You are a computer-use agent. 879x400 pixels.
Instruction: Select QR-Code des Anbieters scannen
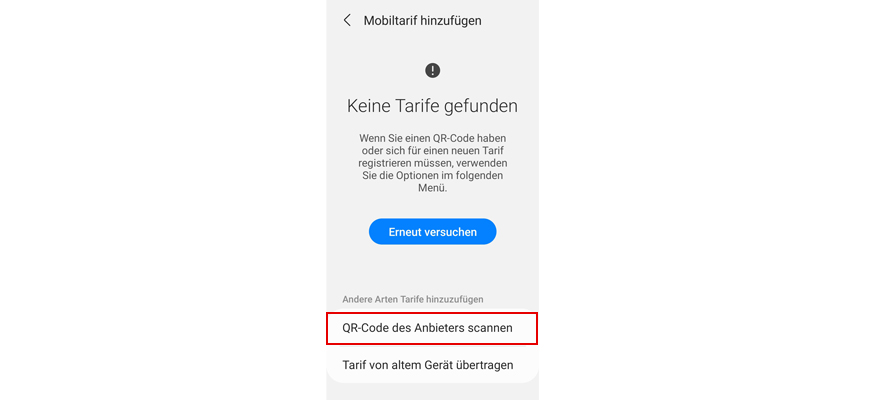[432, 328]
